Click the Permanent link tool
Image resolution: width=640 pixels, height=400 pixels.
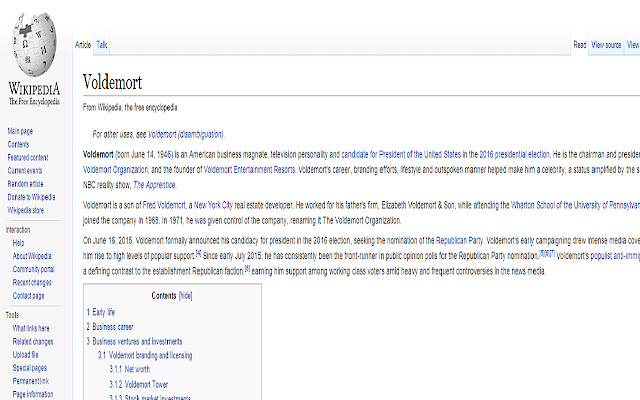pyautogui.click(x=31, y=381)
